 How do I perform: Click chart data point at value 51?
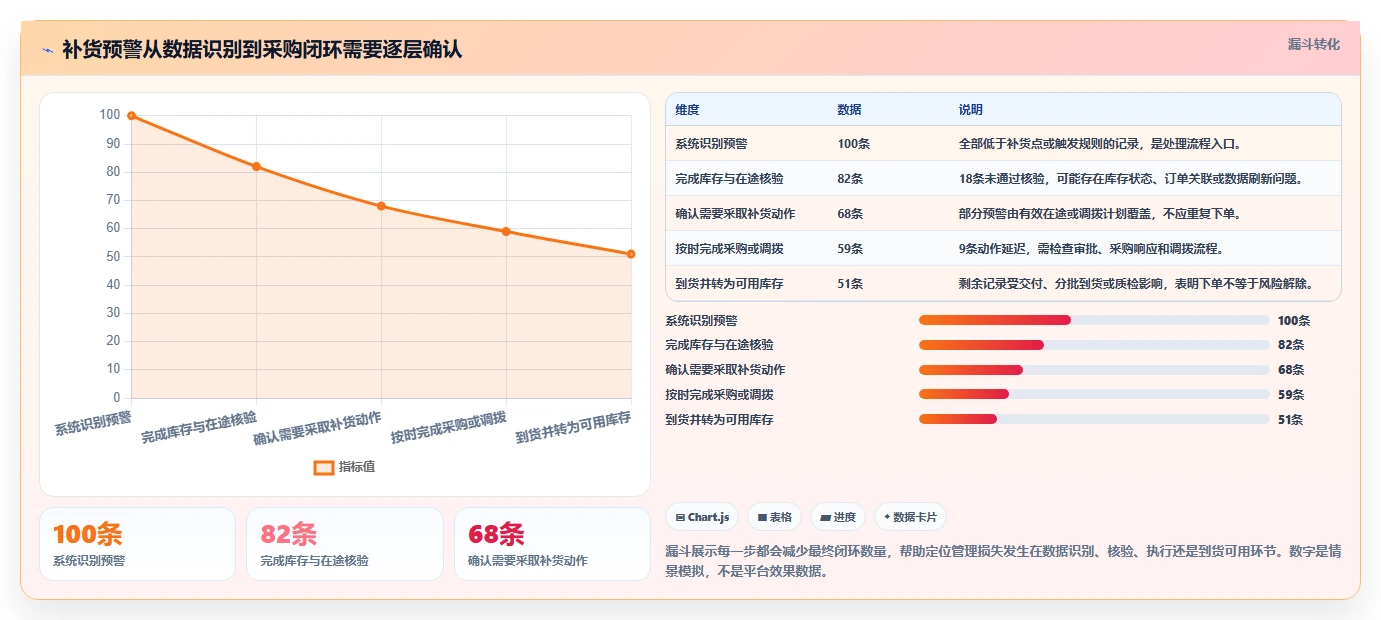coord(631,254)
